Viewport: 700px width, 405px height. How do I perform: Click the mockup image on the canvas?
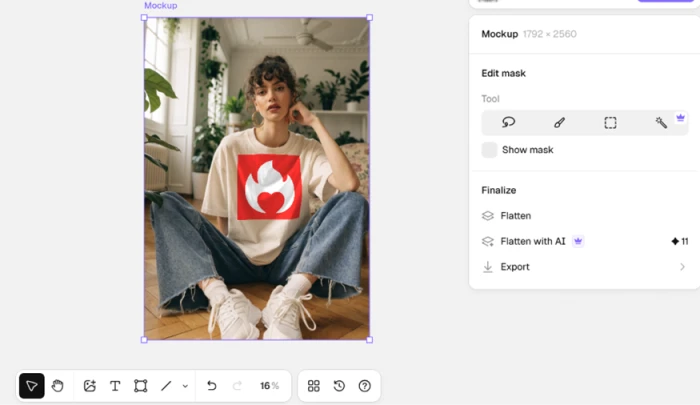(257, 179)
